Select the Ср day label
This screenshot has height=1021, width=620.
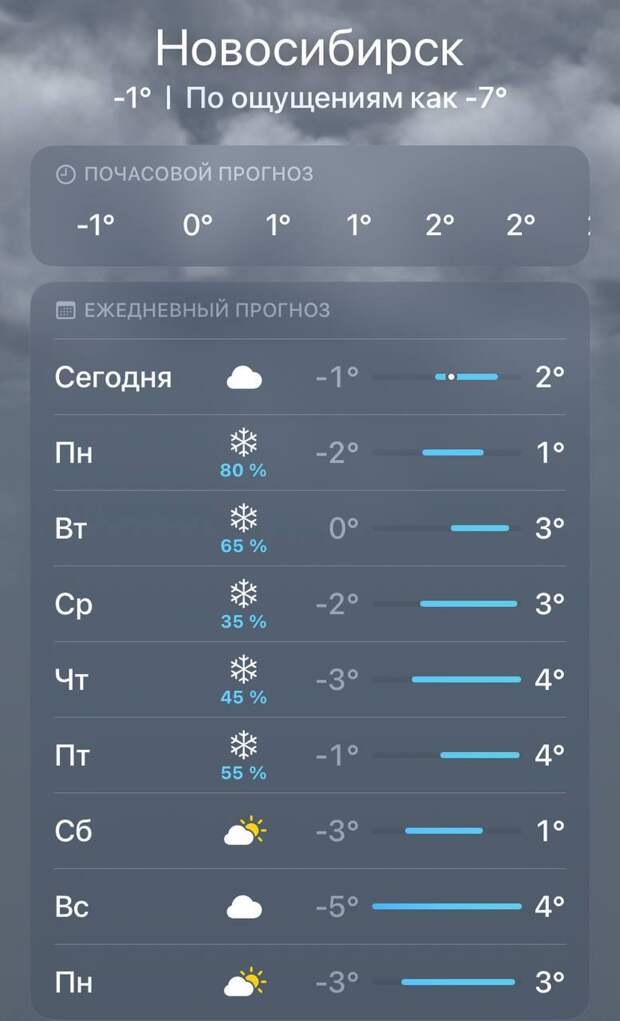tap(73, 605)
